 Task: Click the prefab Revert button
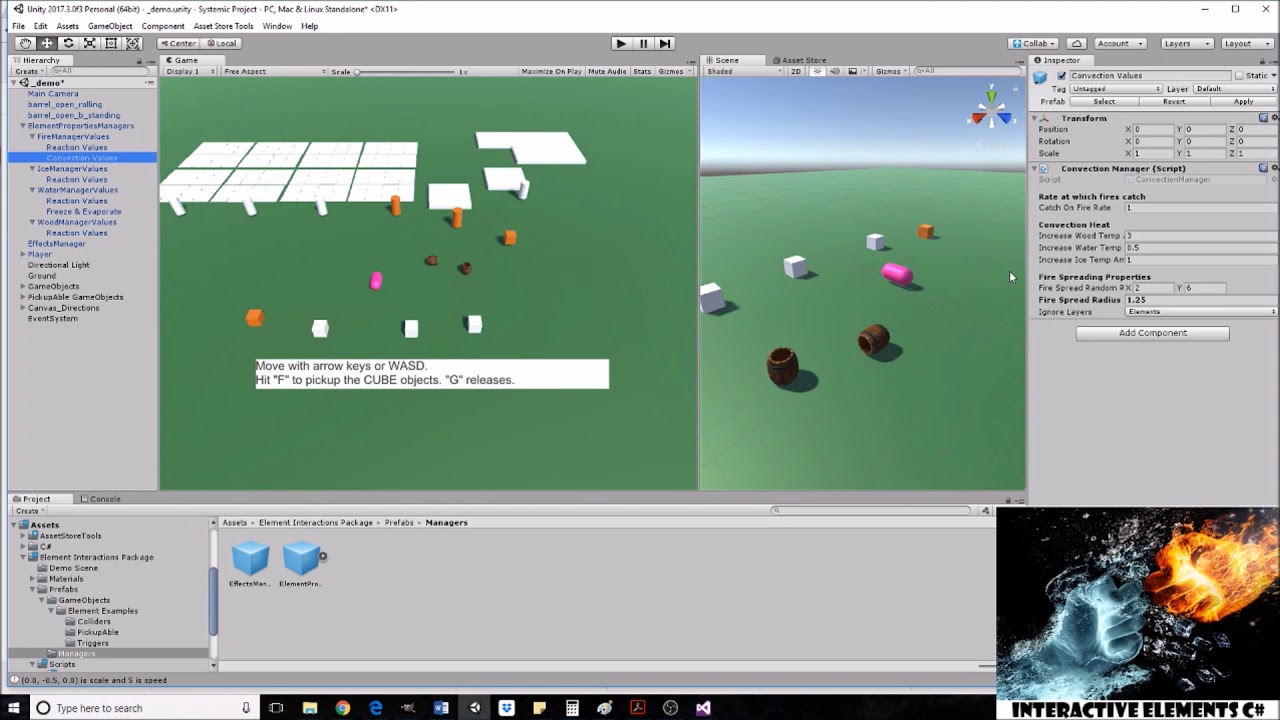(x=1174, y=102)
